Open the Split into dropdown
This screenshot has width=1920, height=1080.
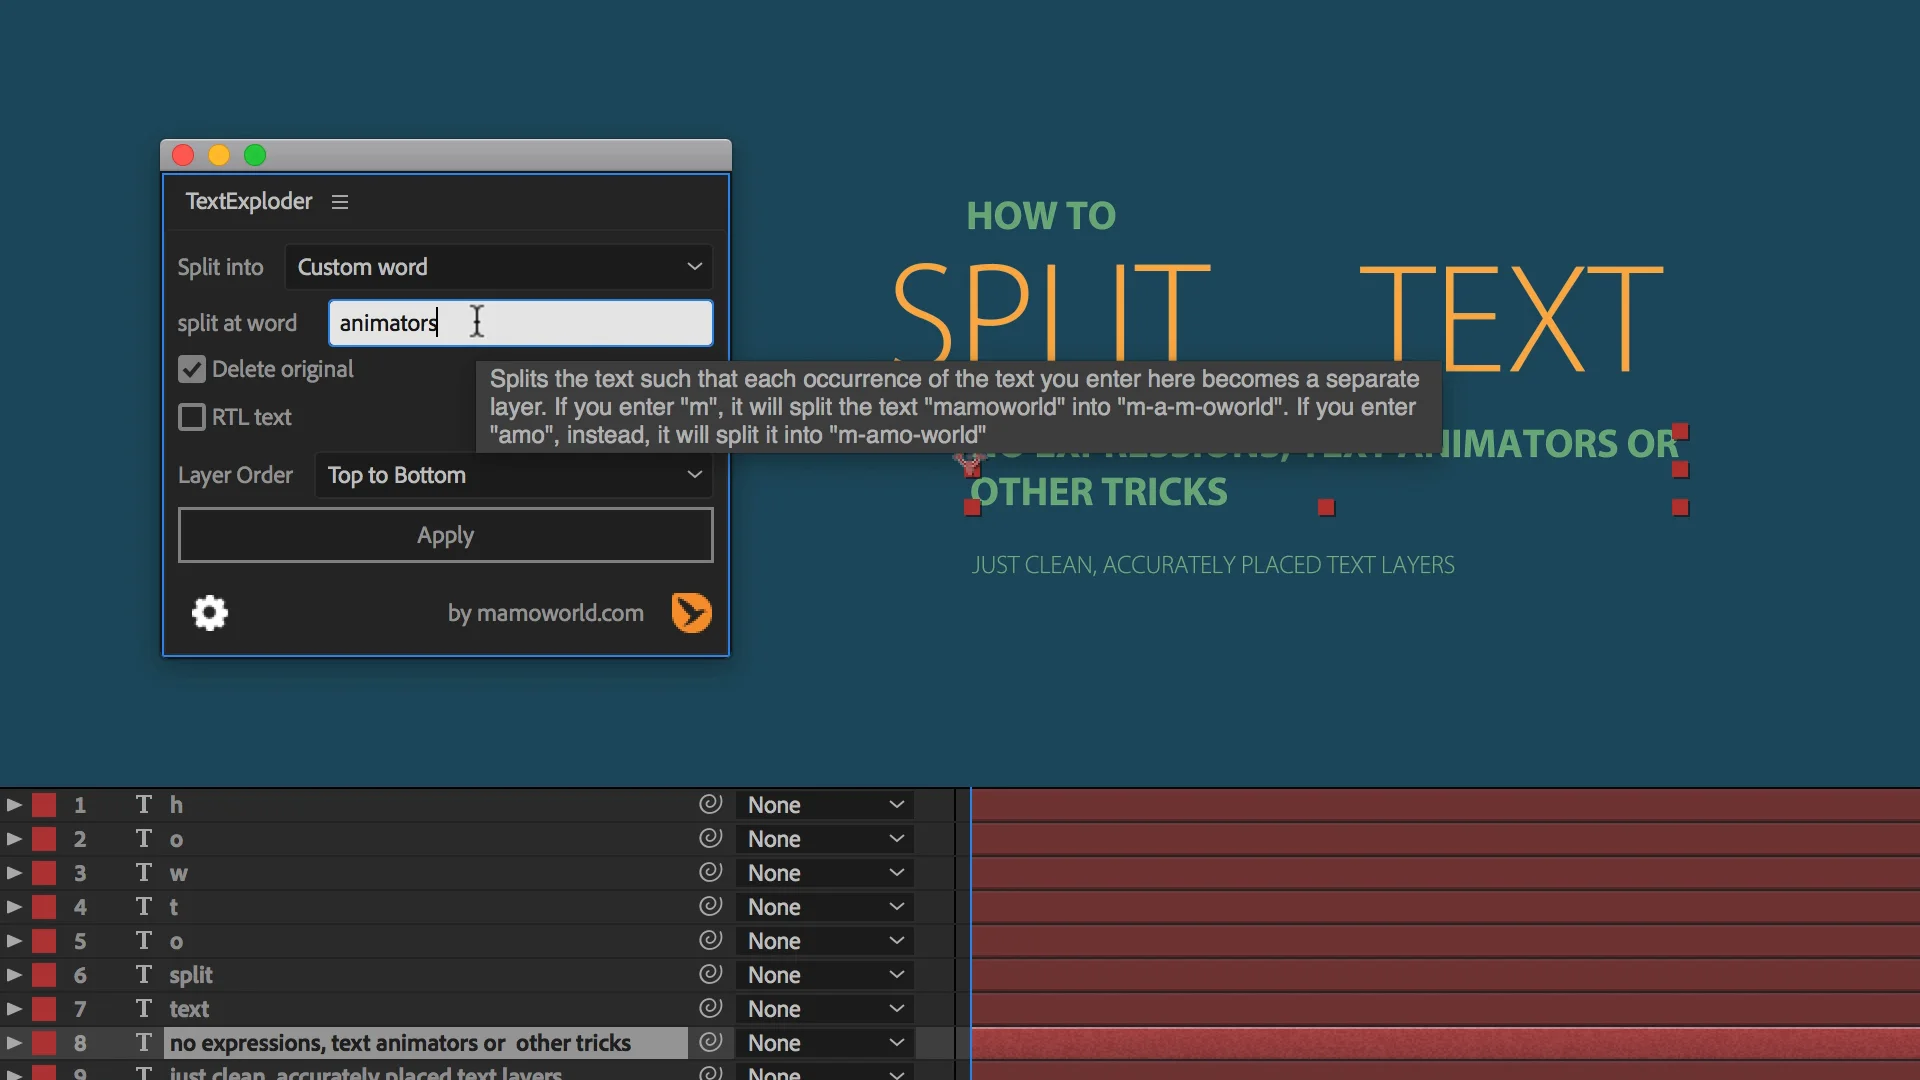(499, 267)
